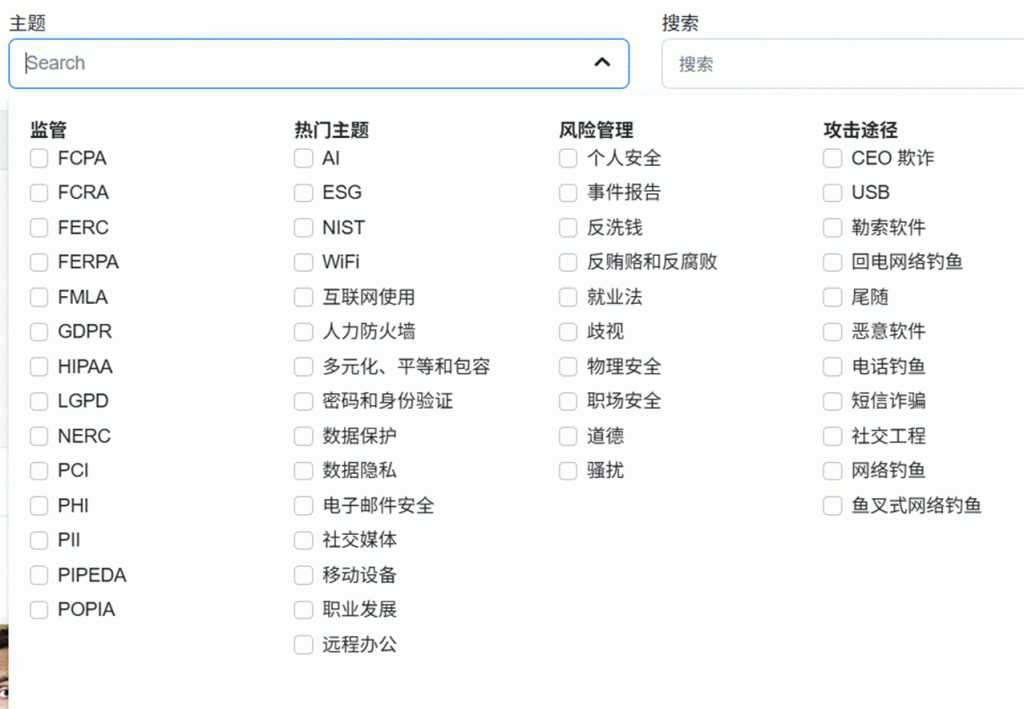Check the GDPR checkbox
The image size is (1024, 709).
(39, 332)
